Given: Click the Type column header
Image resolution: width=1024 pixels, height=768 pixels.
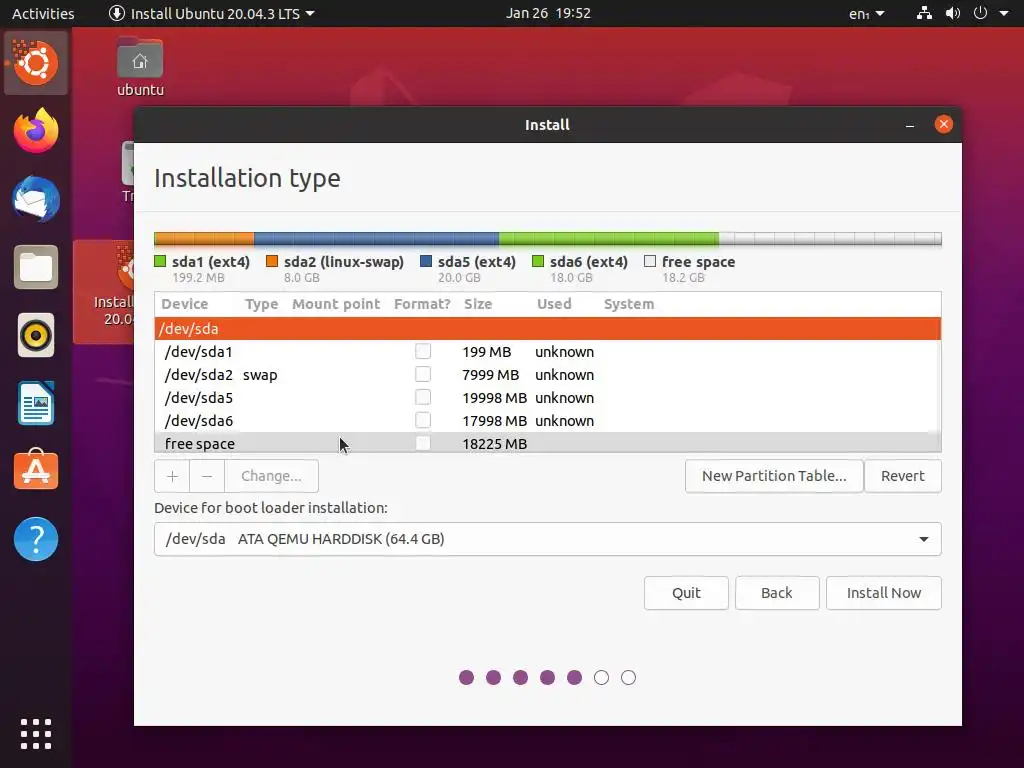Looking at the screenshot, I should coord(261,304).
